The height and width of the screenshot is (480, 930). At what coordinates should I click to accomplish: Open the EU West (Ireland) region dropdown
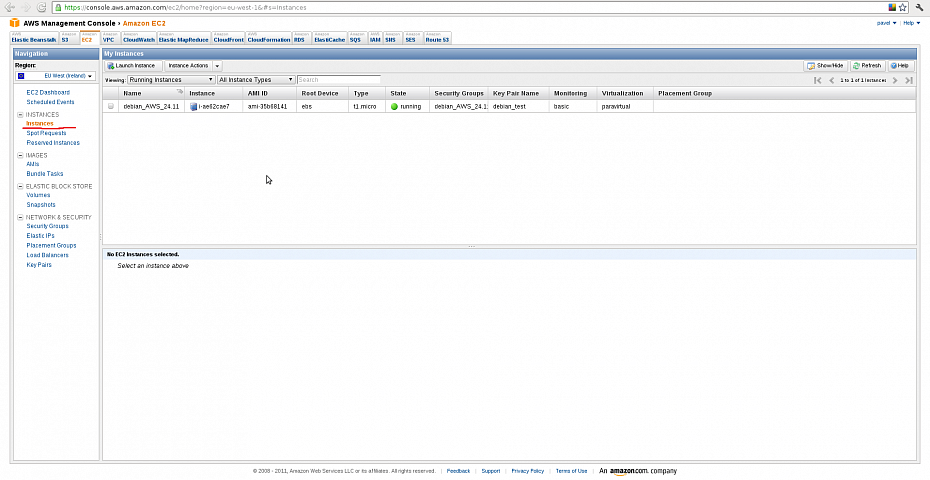point(55,76)
